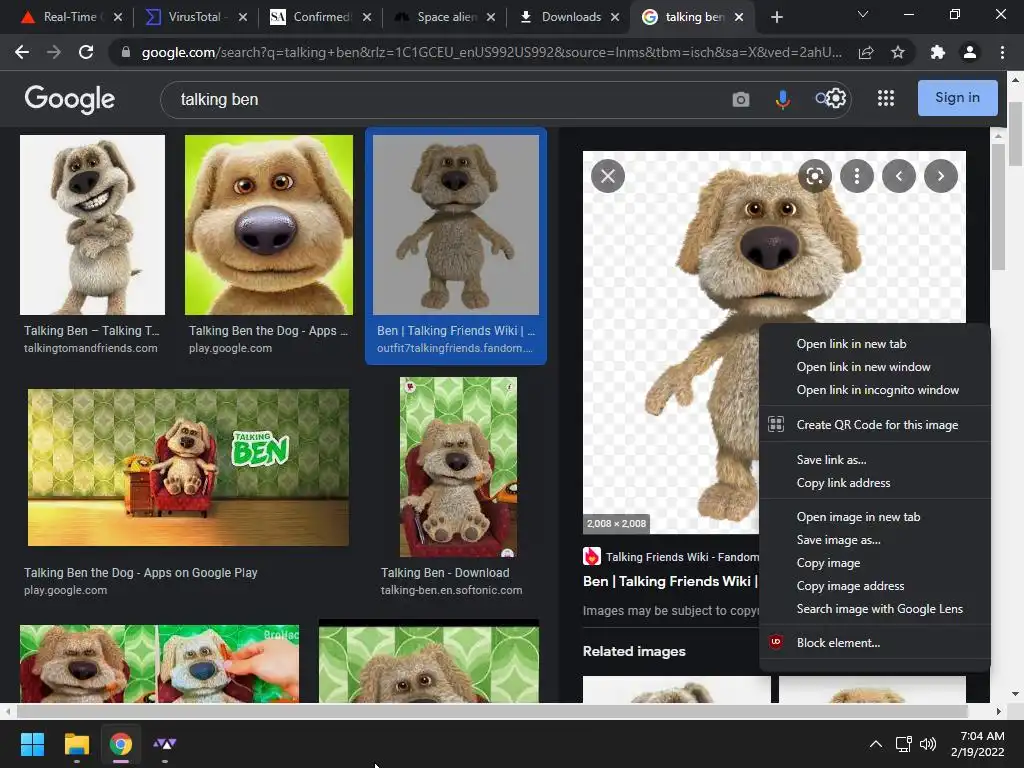The image size is (1024, 768).
Task: Close the image preview panel
Action: click(608, 176)
